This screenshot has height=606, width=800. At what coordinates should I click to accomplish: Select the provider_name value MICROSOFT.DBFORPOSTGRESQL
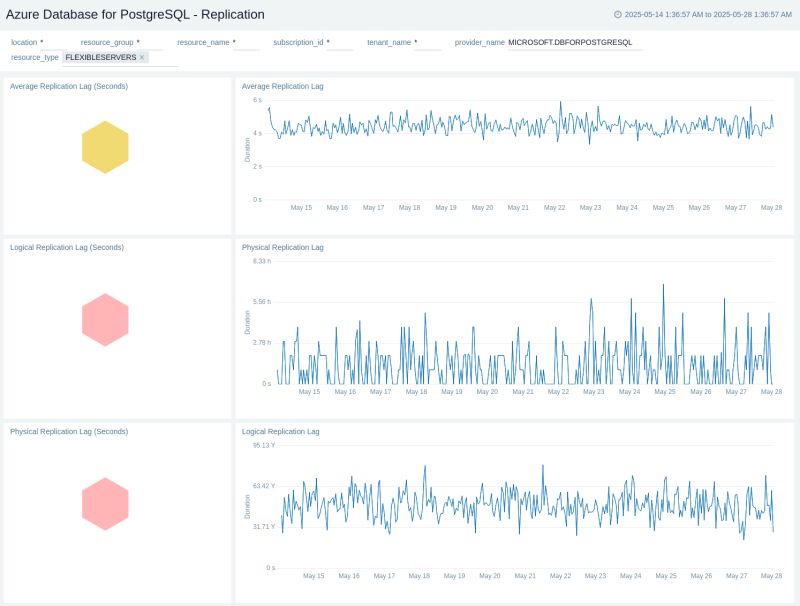[x=570, y=42]
